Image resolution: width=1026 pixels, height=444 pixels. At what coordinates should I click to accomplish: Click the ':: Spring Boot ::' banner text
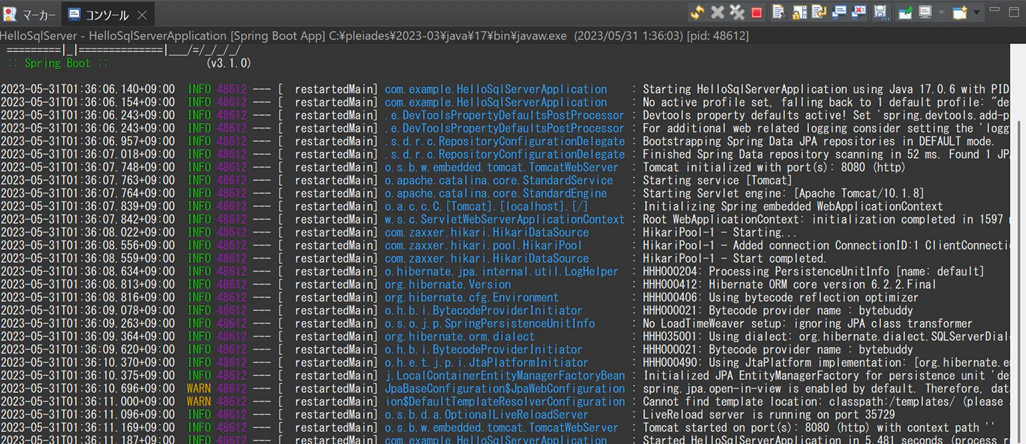point(58,63)
